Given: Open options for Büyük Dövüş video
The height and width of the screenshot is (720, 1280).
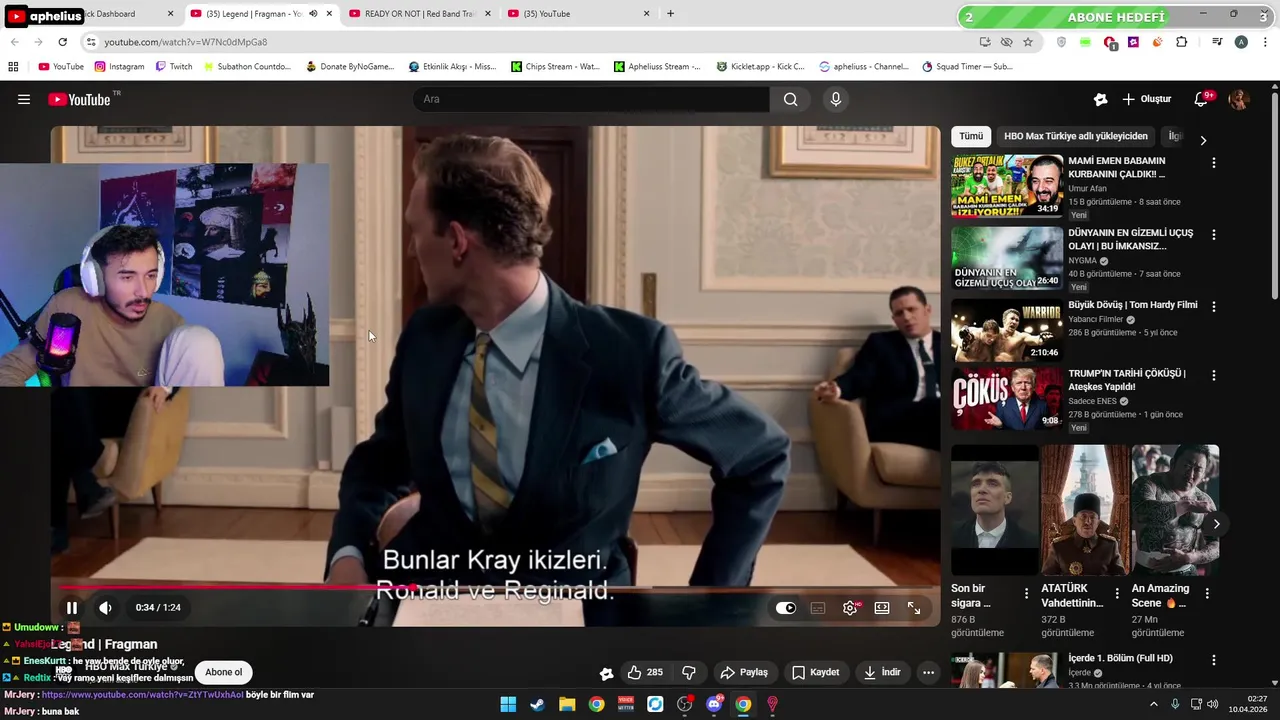Looking at the screenshot, I should click(x=1214, y=307).
